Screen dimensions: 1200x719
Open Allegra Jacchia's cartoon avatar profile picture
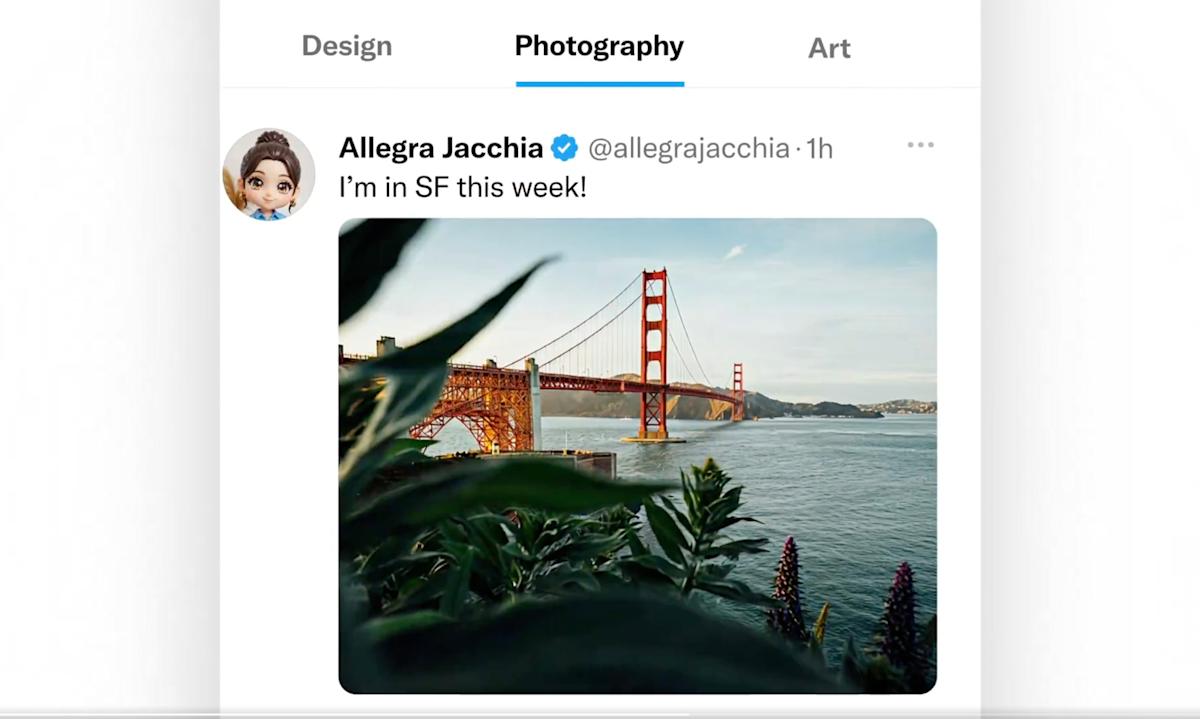[x=269, y=174]
